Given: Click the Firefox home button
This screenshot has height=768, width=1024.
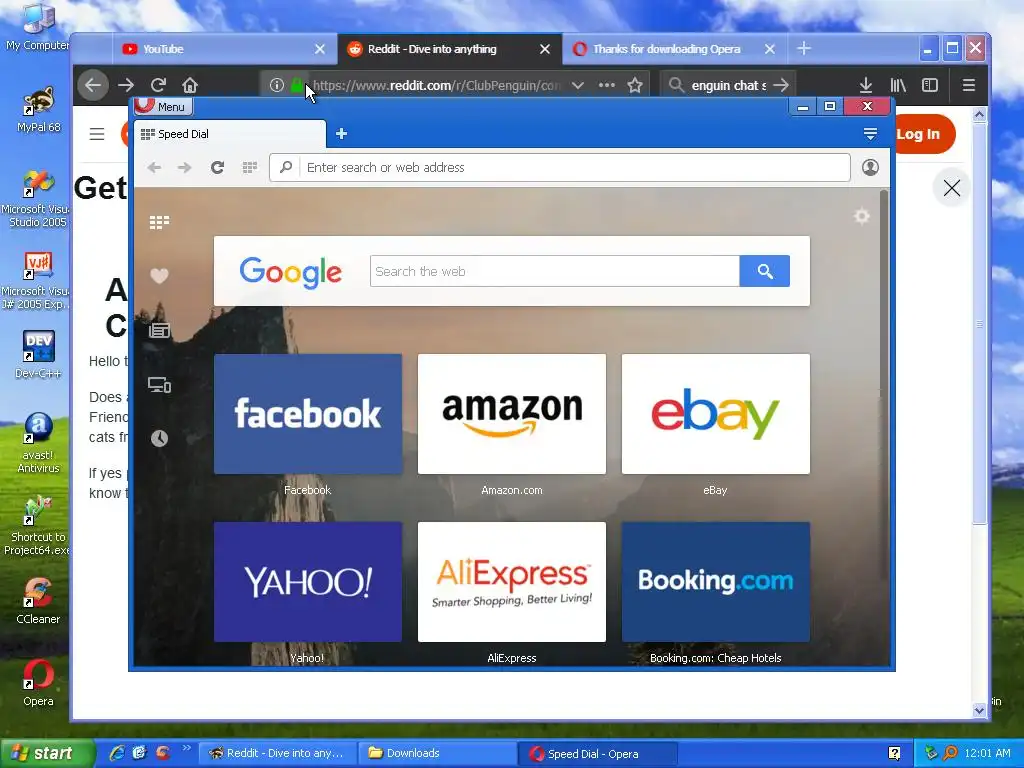Looking at the screenshot, I should (190, 85).
